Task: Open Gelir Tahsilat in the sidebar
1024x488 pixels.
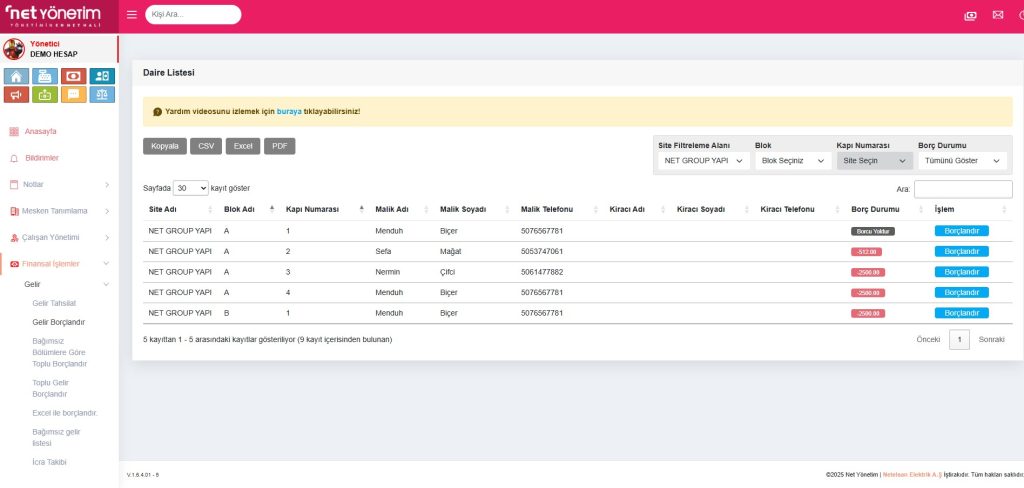Action: 54,302
